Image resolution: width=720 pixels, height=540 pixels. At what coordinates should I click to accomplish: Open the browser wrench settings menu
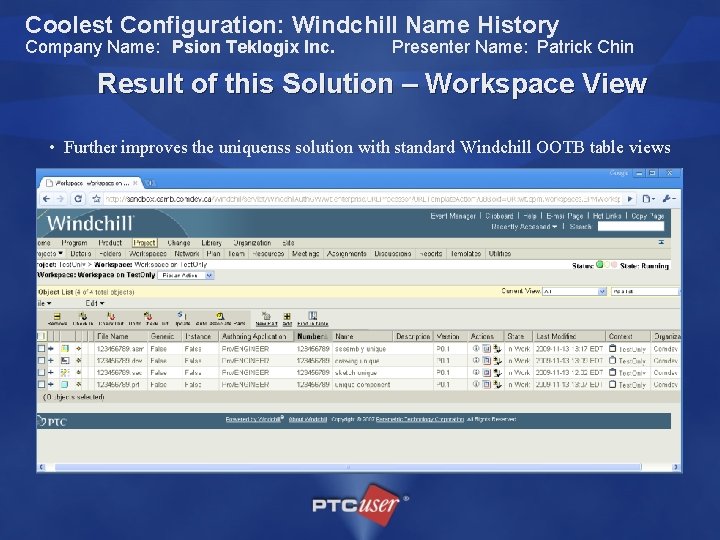pos(669,199)
